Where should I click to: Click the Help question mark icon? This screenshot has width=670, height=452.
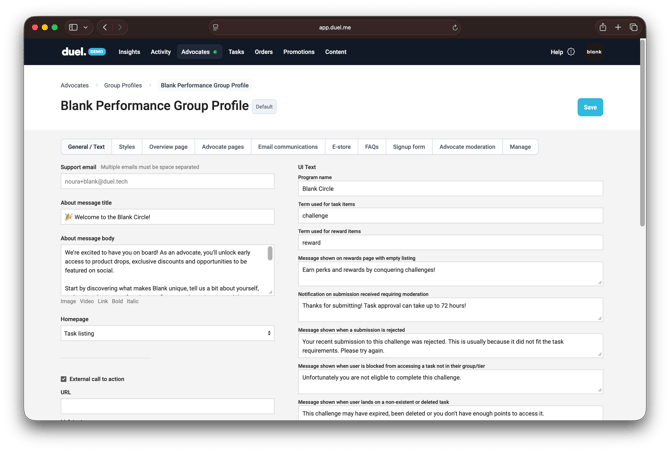[x=571, y=52]
